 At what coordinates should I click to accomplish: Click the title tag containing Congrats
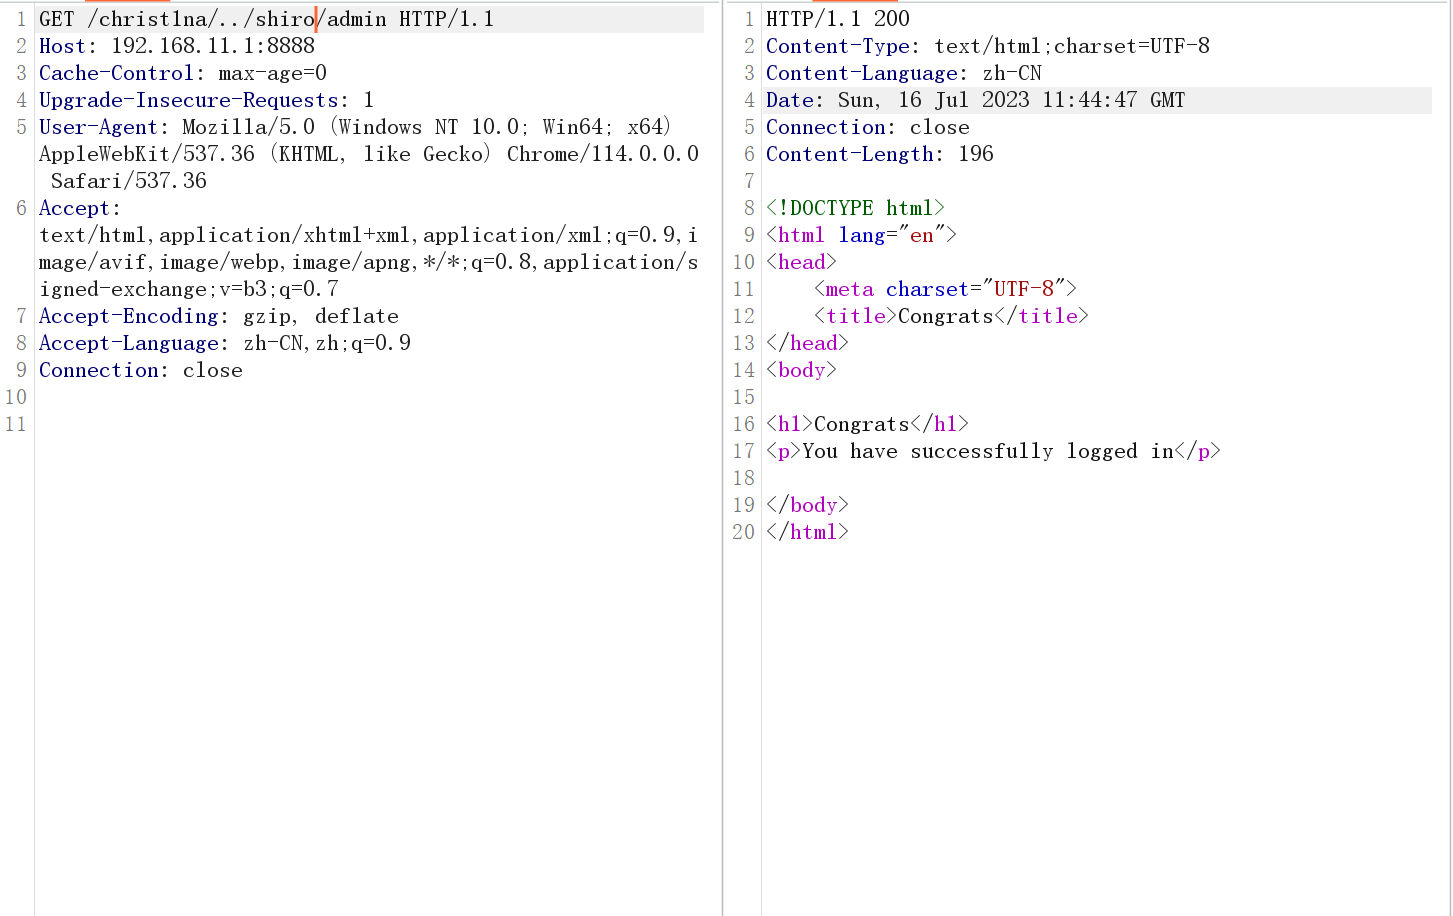(x=950, y=316)
